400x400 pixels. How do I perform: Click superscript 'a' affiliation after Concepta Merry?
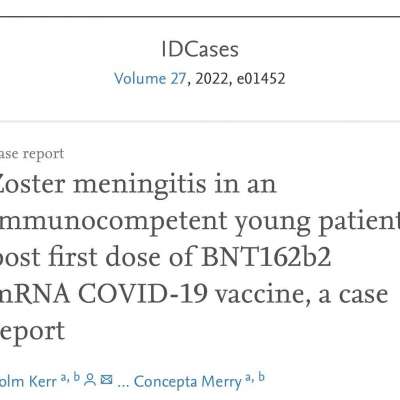click(x=249, y=378)
